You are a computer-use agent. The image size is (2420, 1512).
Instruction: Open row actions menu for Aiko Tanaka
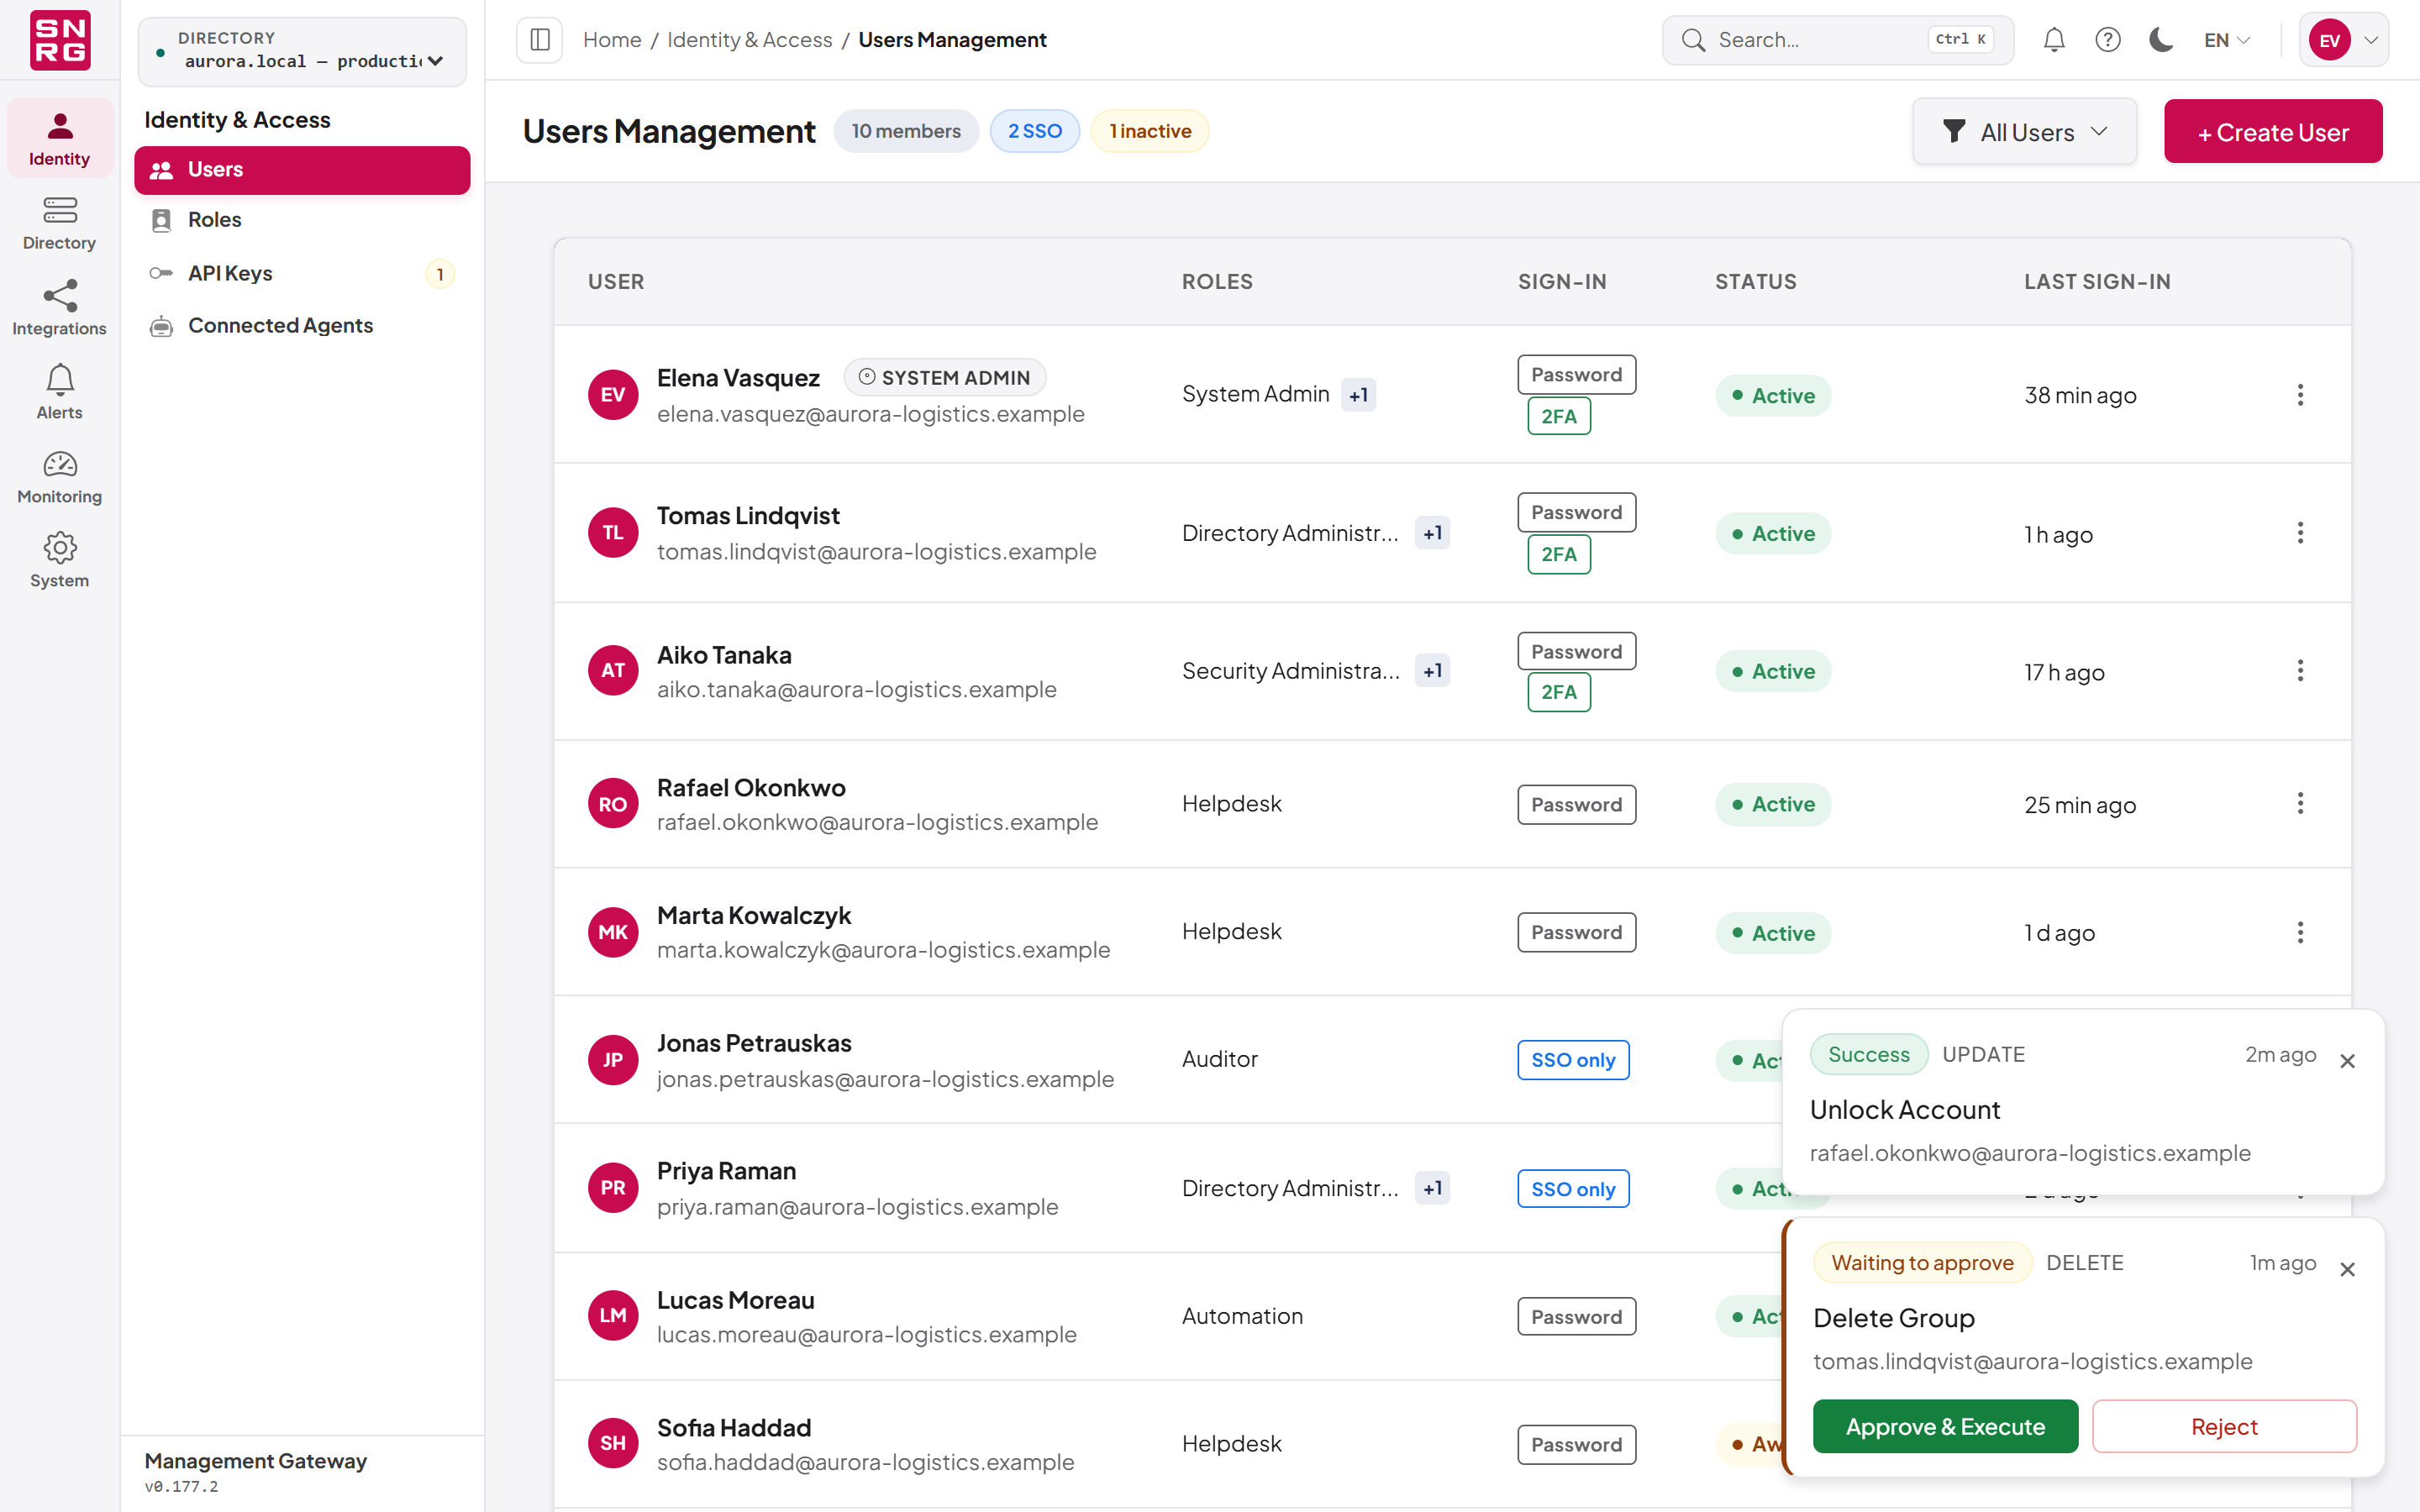[2300, 671]
